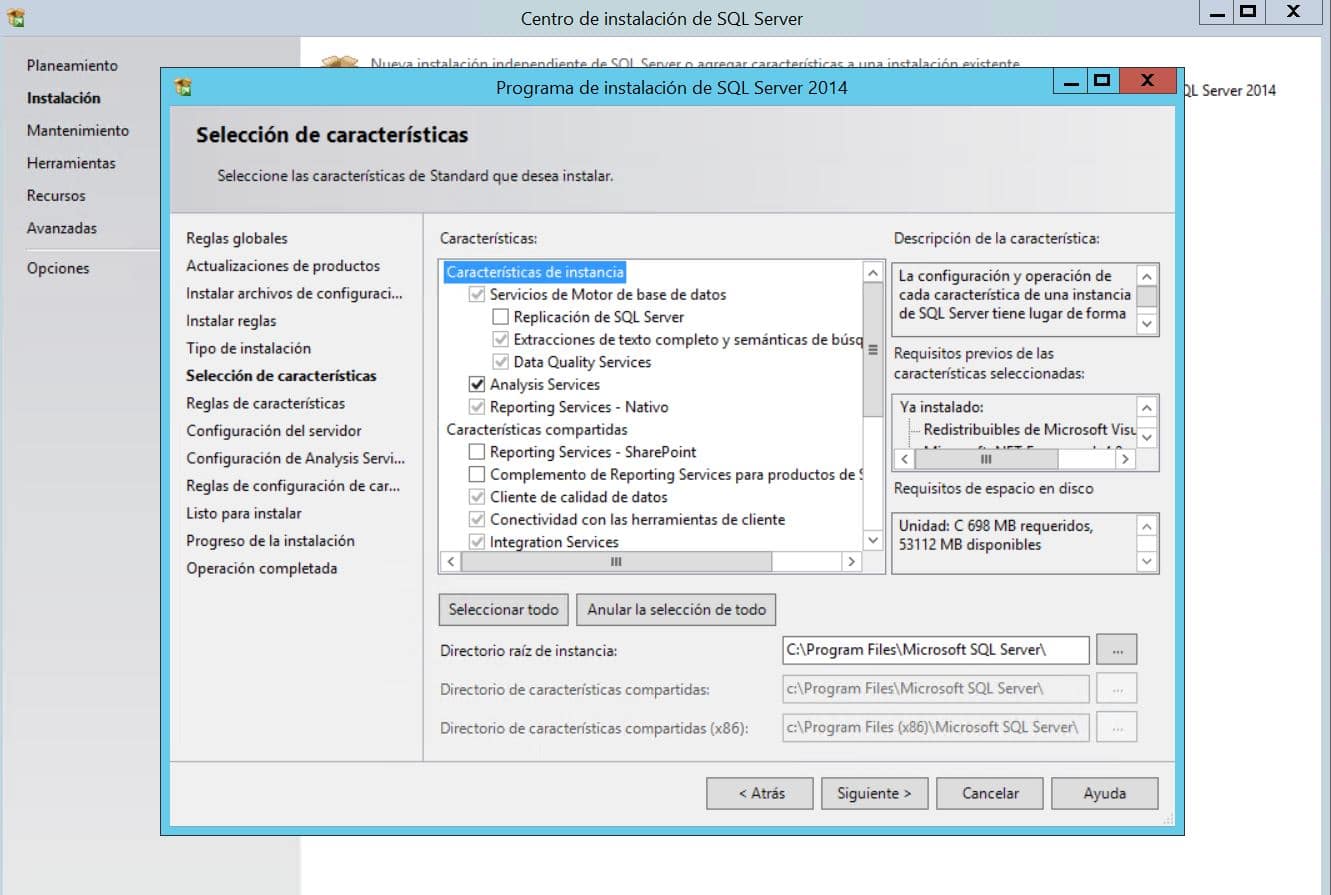Toggle Conectividad con las herramientas de cliente checkbox
Viewport: 1331px width, 895px height.
pyautogui.click(x=477, y=520)
